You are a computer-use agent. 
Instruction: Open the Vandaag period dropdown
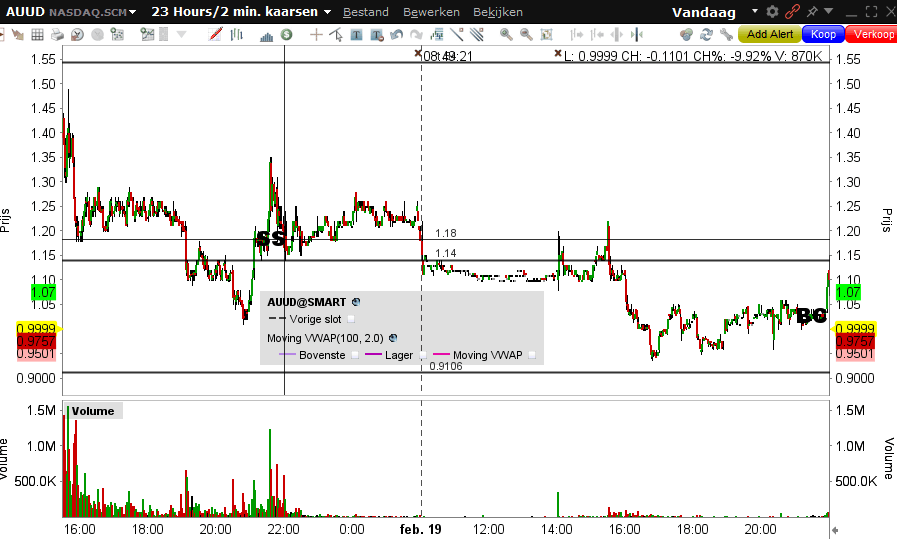pyautogui.click(x=755, y=11)
